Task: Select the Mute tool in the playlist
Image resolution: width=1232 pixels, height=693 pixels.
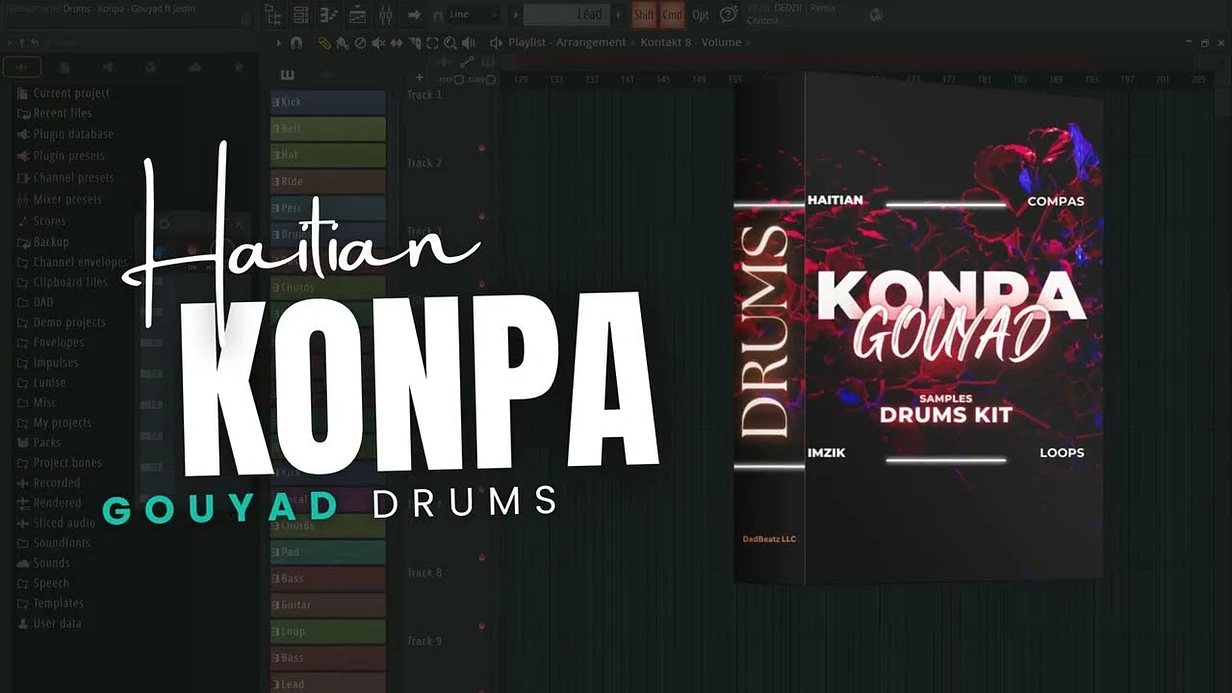Action: pos(378,43)
